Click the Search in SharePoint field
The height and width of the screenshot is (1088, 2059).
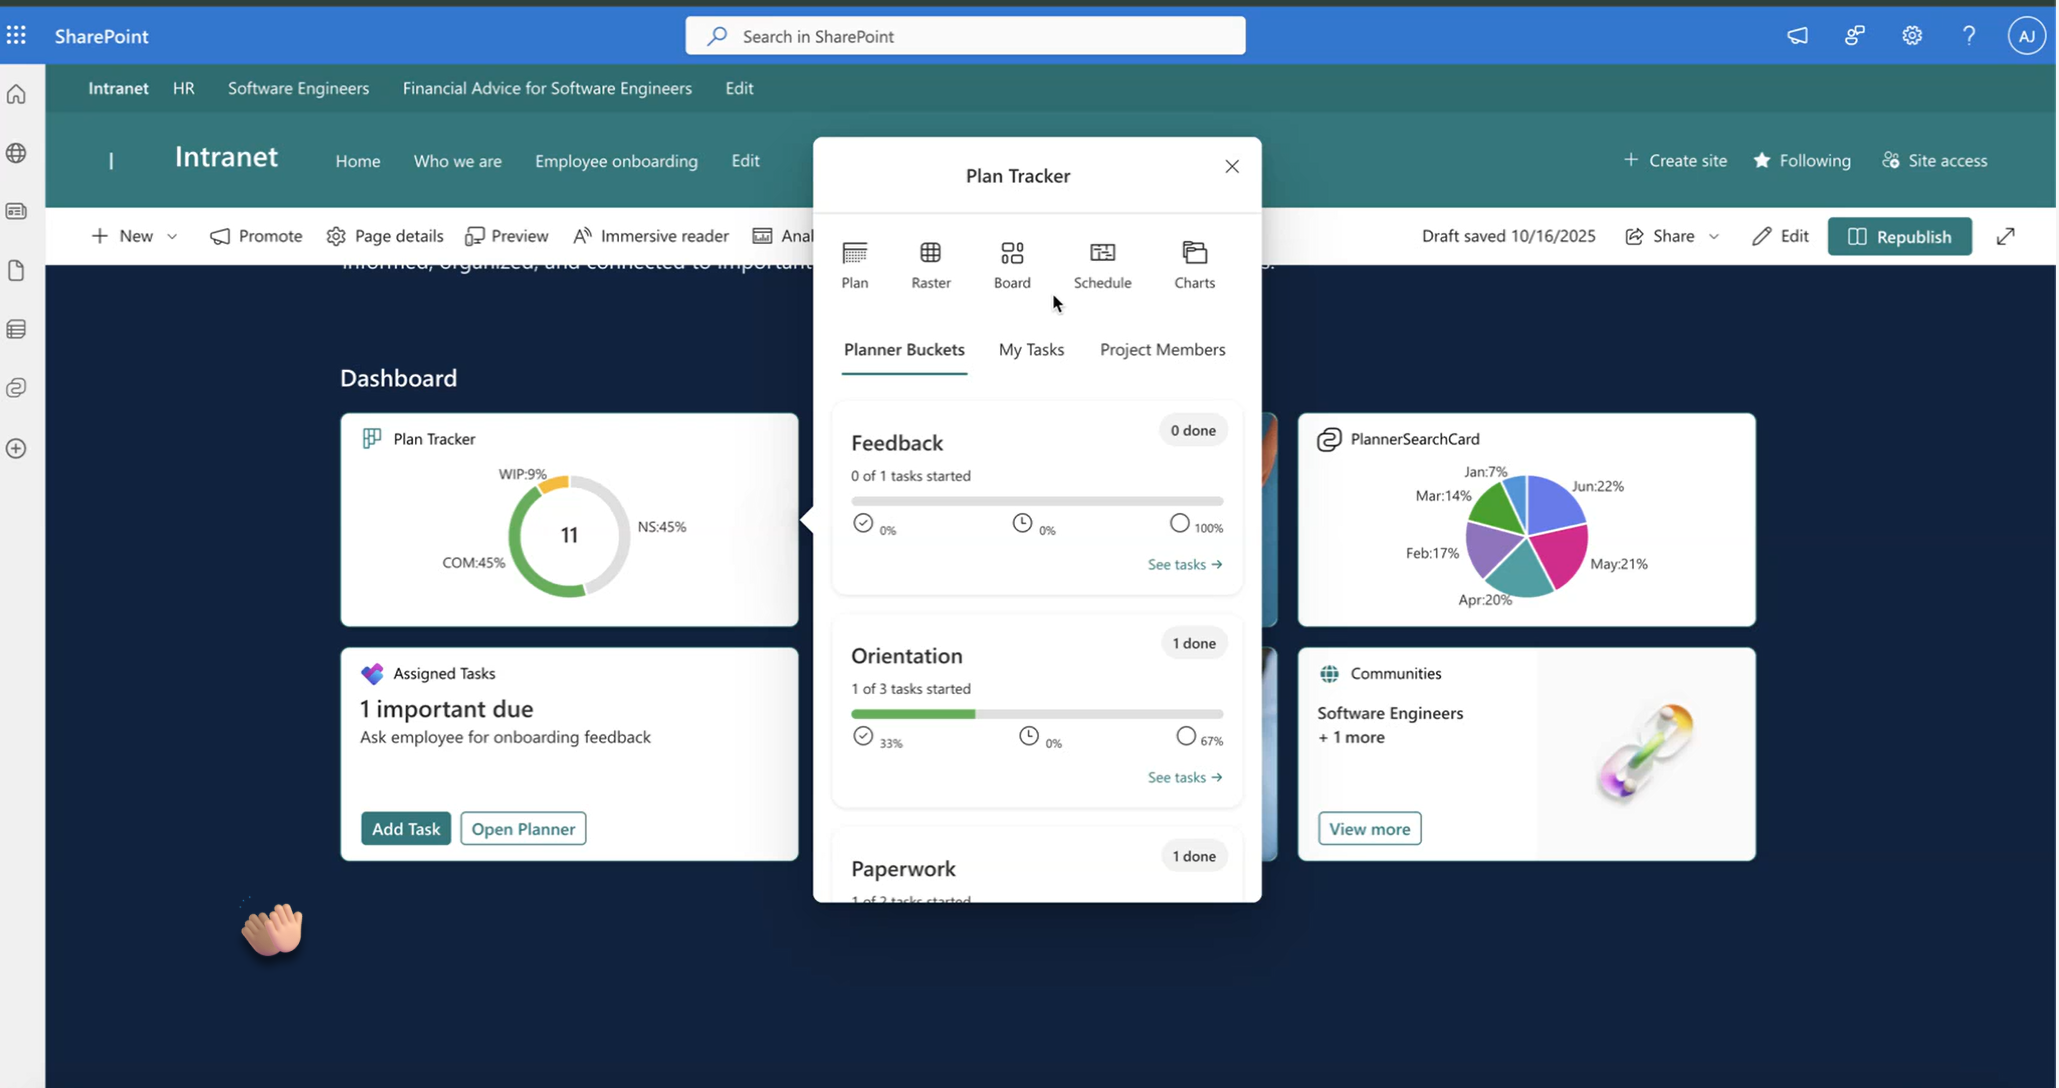tap(965, 36)
